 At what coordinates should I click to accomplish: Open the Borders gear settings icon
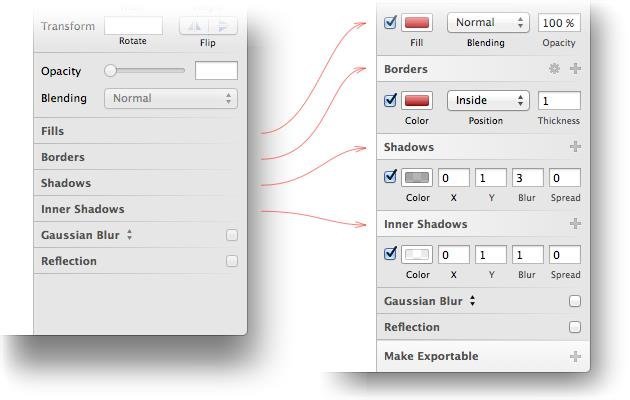click(554, 69)
